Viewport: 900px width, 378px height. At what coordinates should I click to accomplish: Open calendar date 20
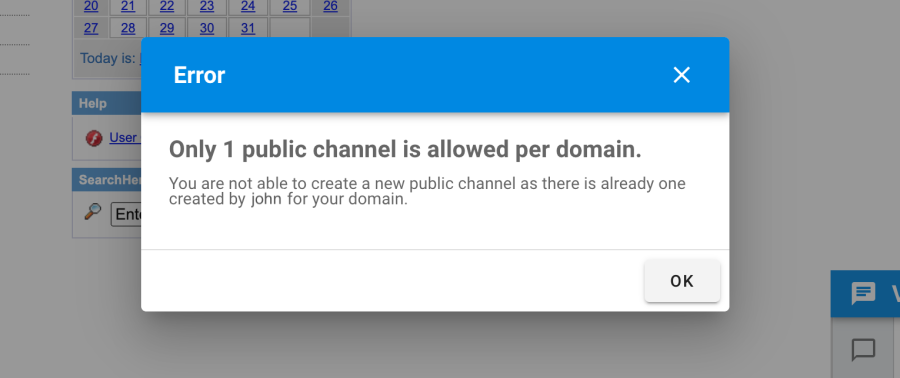91,6
